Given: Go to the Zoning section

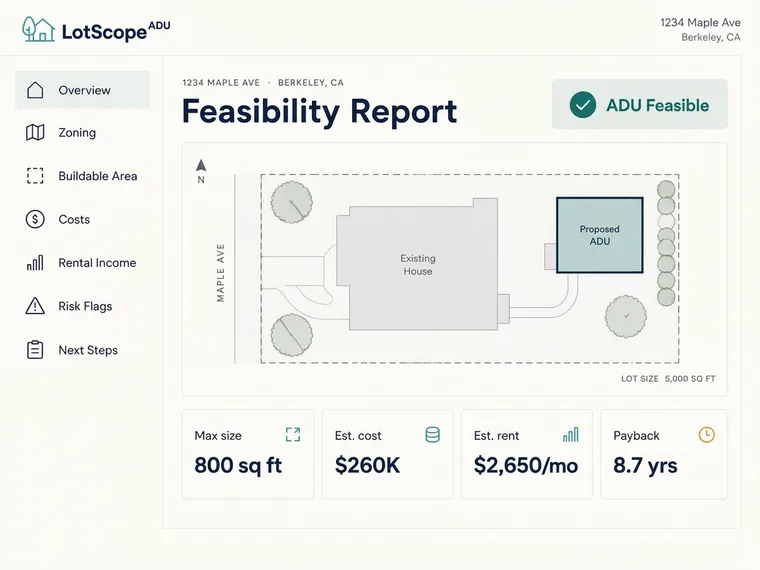Looking at the screenshot, I should pos(82,132).
